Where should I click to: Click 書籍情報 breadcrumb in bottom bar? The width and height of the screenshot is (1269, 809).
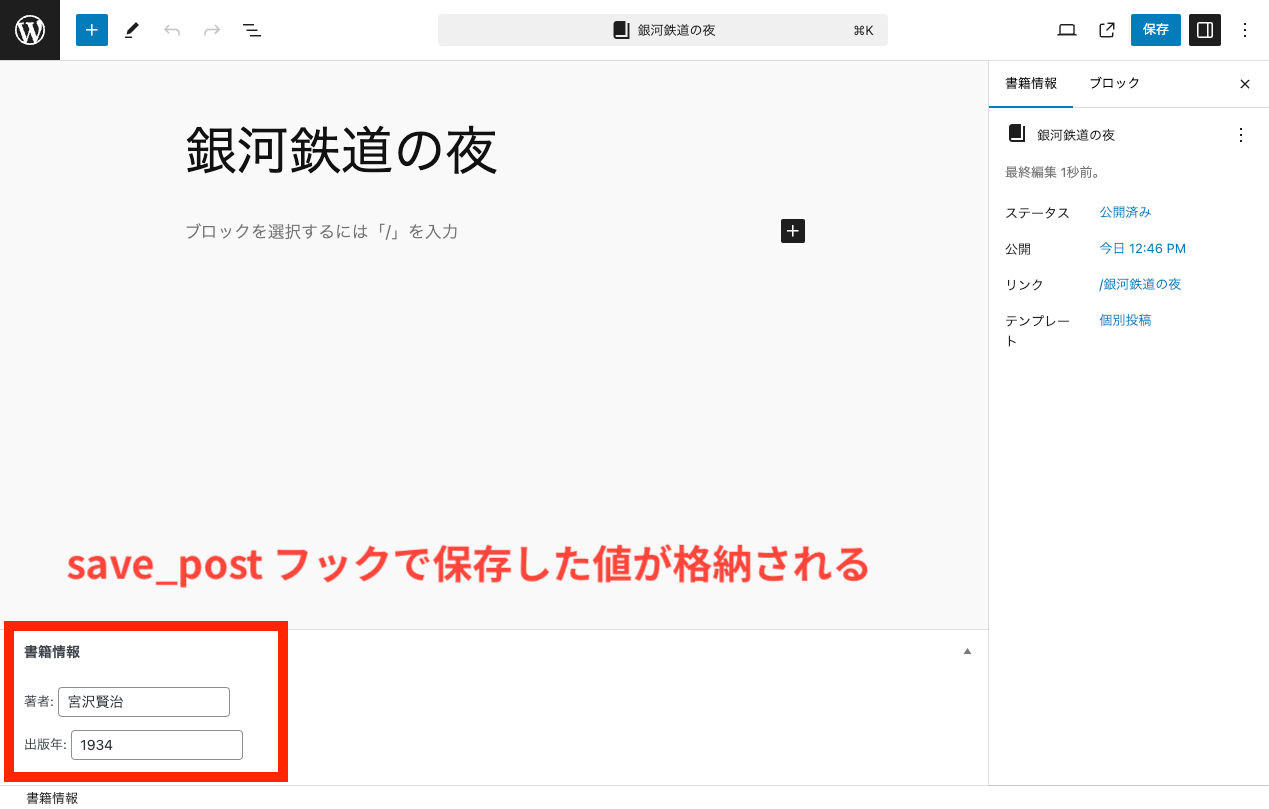click(x=52, y=798)
